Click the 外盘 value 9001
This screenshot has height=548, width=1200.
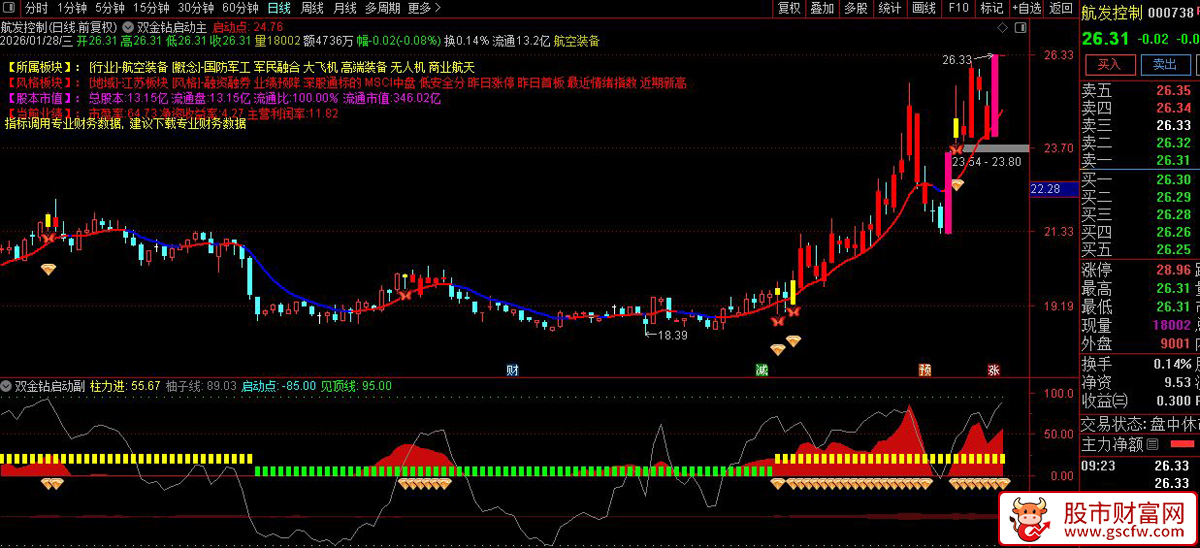[1174, 343]
